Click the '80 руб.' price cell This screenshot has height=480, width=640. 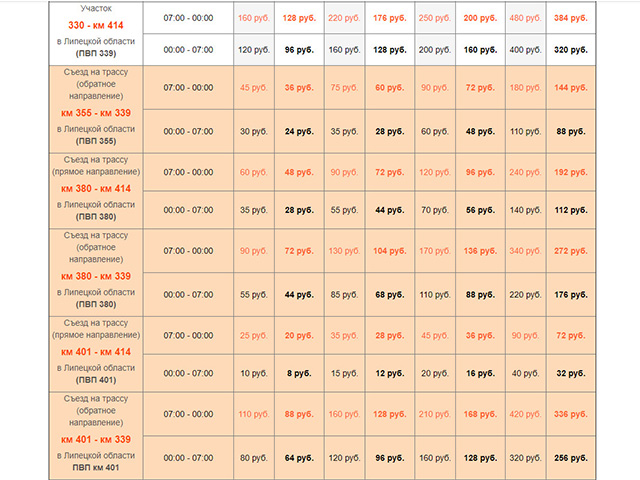click(253, 458)
